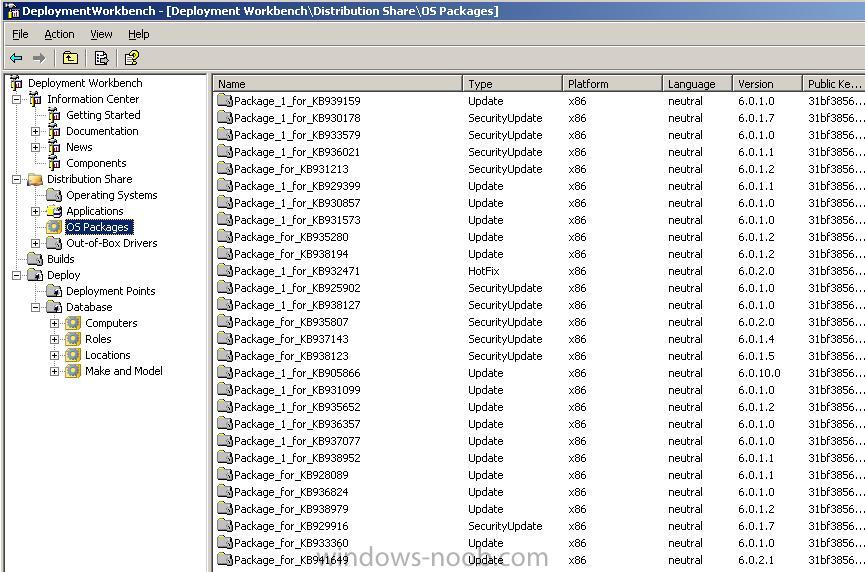Sort by the Public Key column header
Screen dimensions: 865x572
click(x=834, y=84)
